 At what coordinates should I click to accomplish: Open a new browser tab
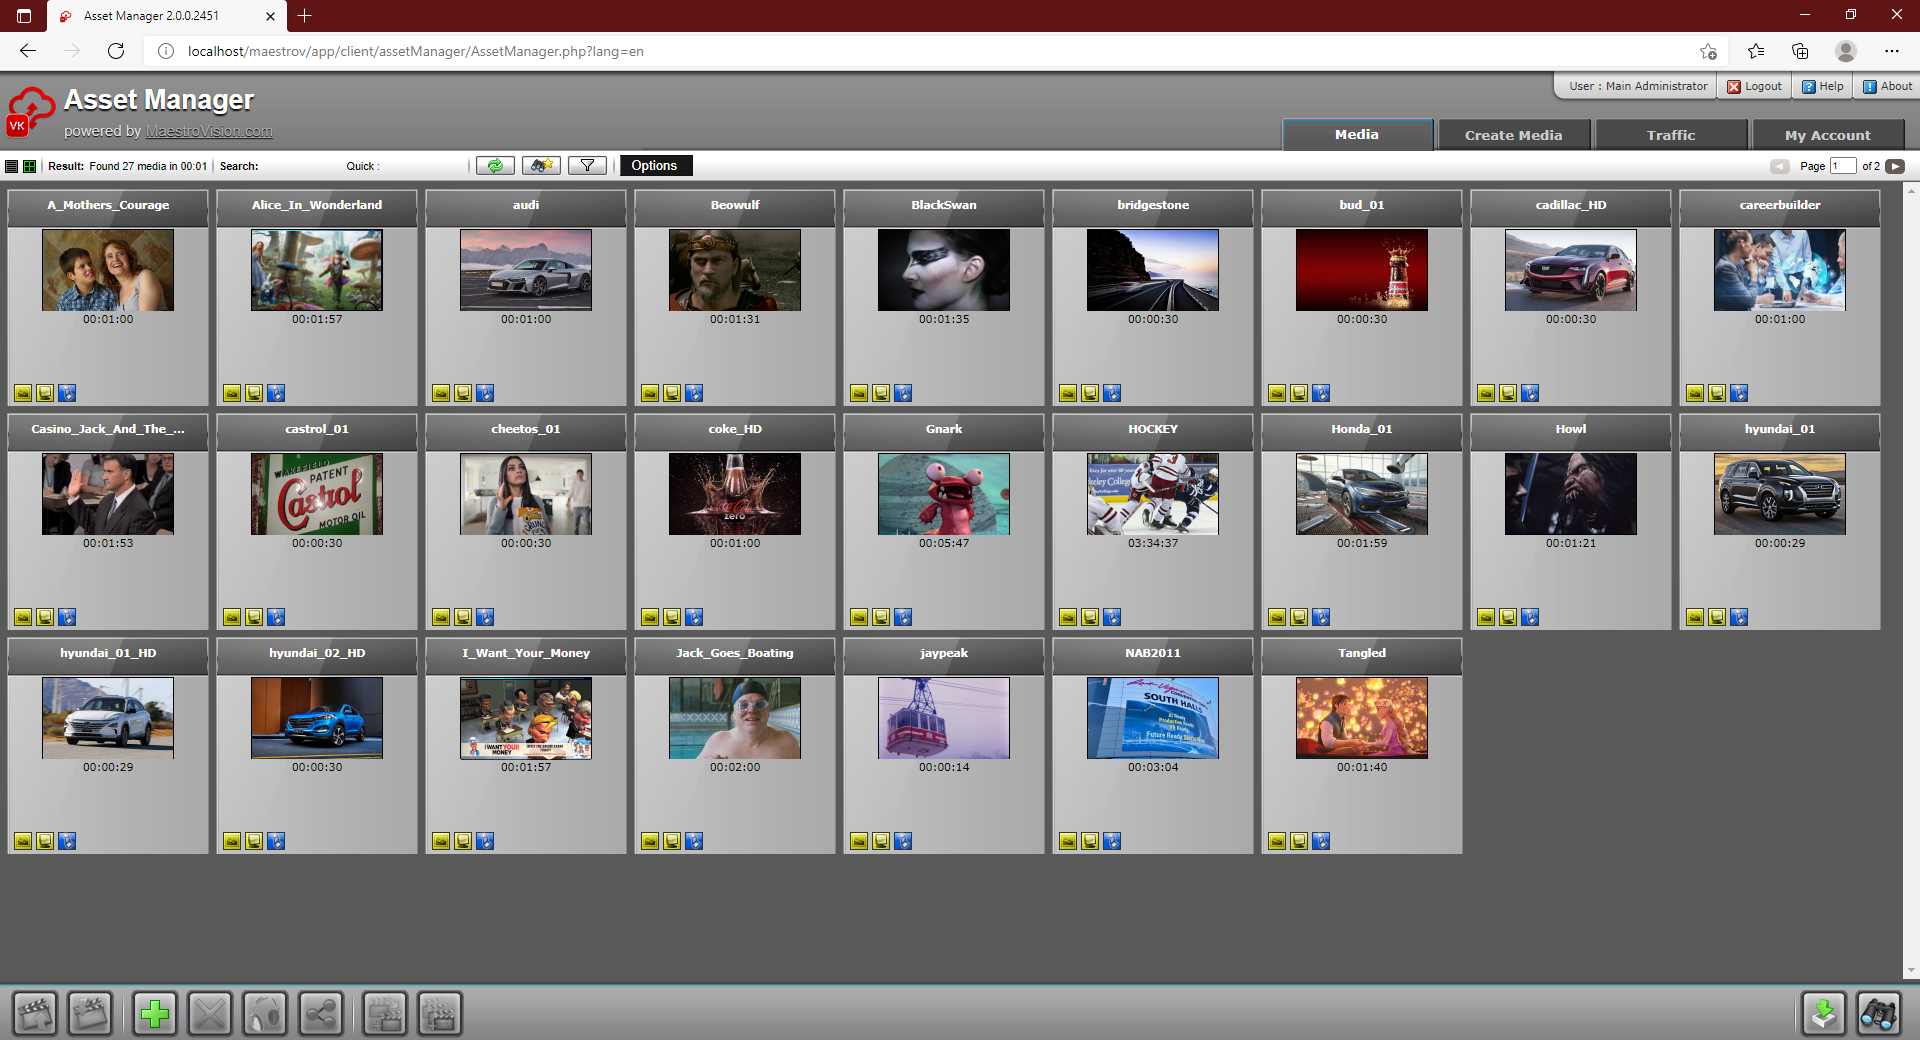coord(305,16)
